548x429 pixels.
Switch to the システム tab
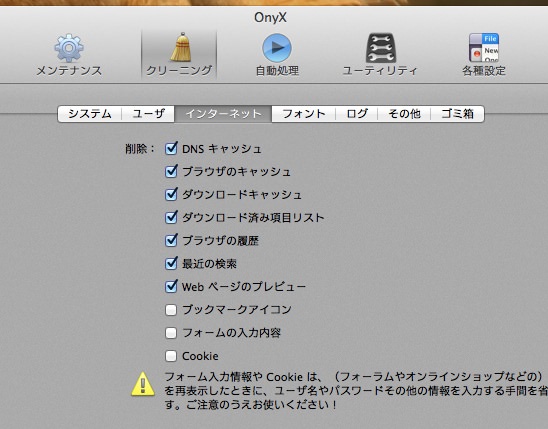89,114
